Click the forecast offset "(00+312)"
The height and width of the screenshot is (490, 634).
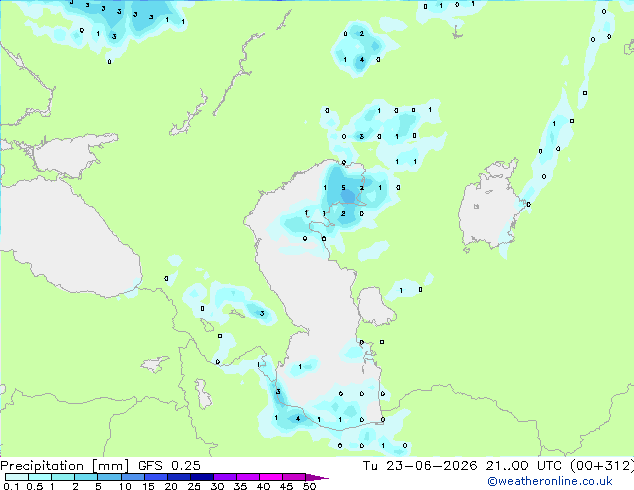[x=602, y=466]
